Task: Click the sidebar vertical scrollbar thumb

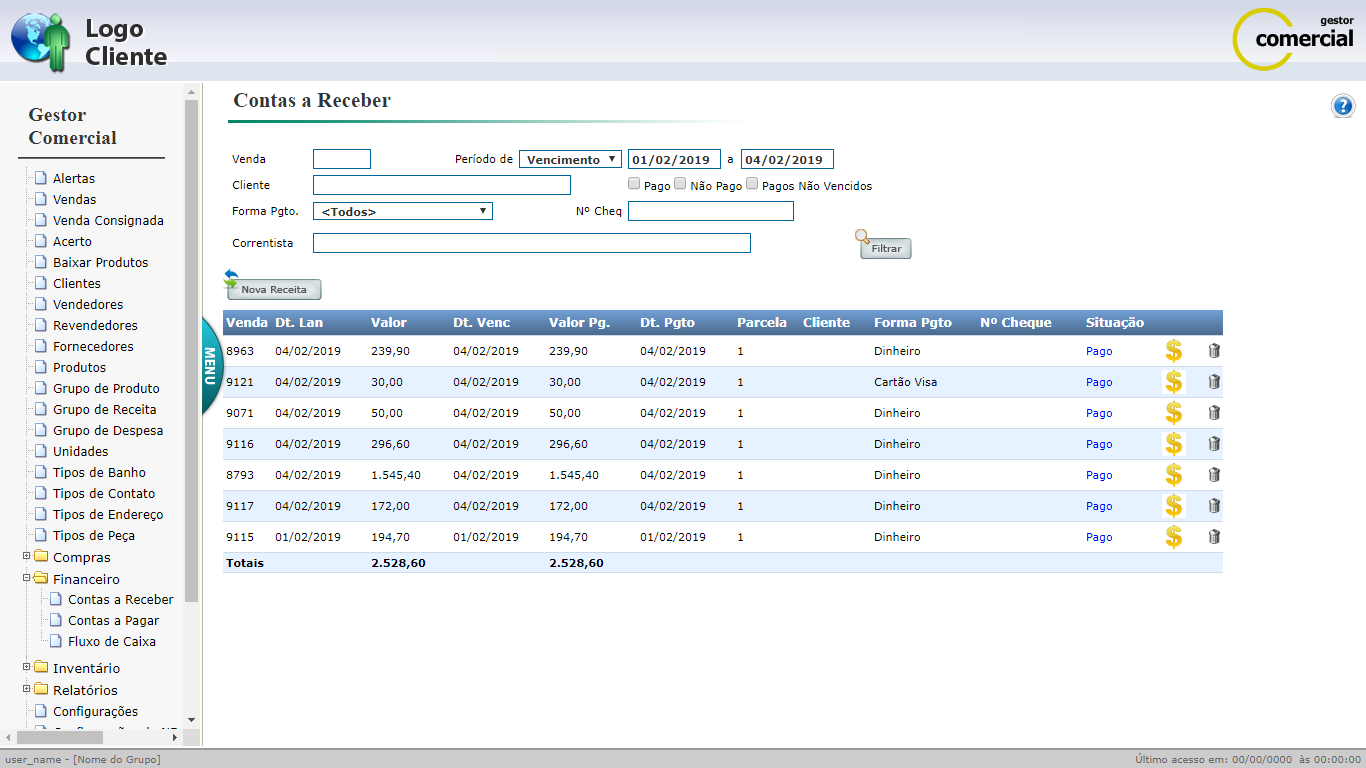Action: click(x=192, y=350)
